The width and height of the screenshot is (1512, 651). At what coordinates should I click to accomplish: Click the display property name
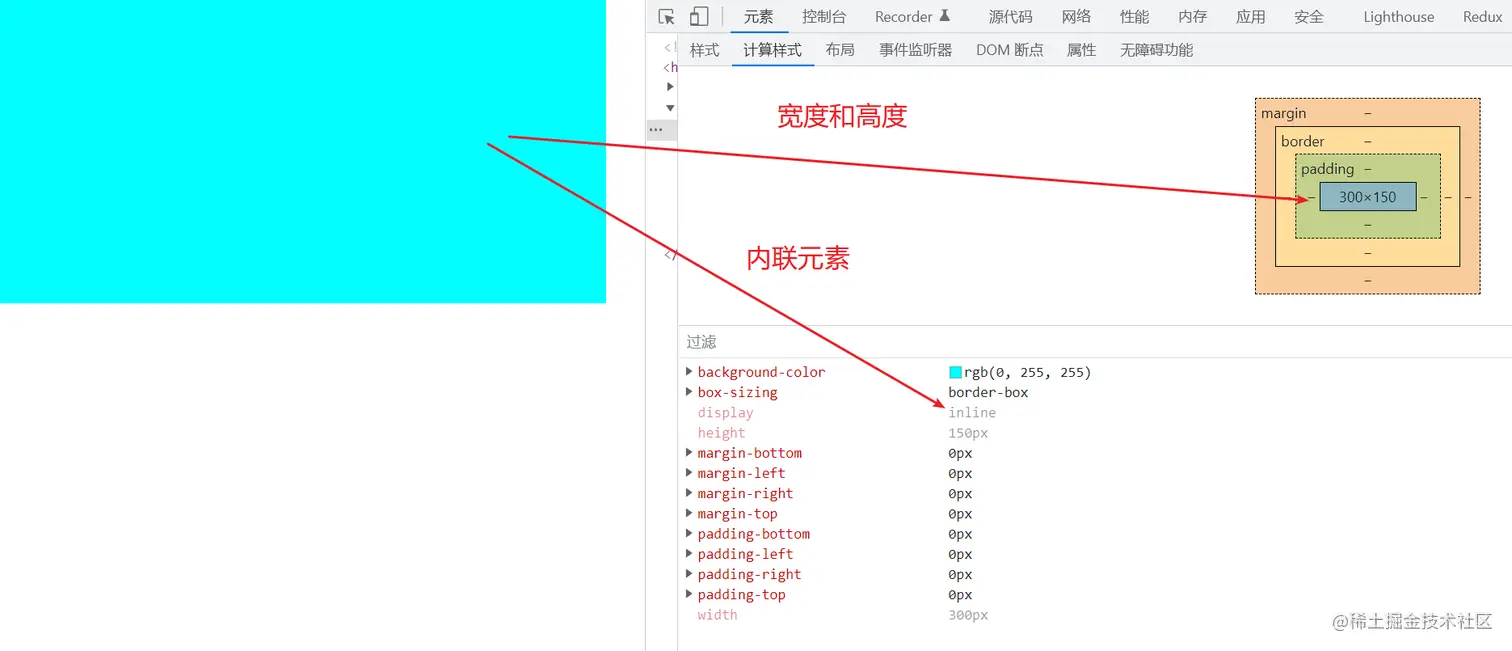click(725, 412)
